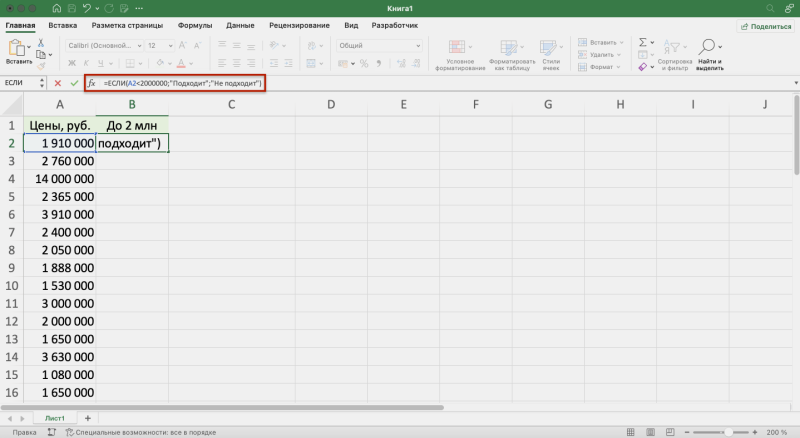Viewport: 800px width, 438px height.
Task: Open the ЕСЛИ name box dropdown
Action: coord(42,83)
